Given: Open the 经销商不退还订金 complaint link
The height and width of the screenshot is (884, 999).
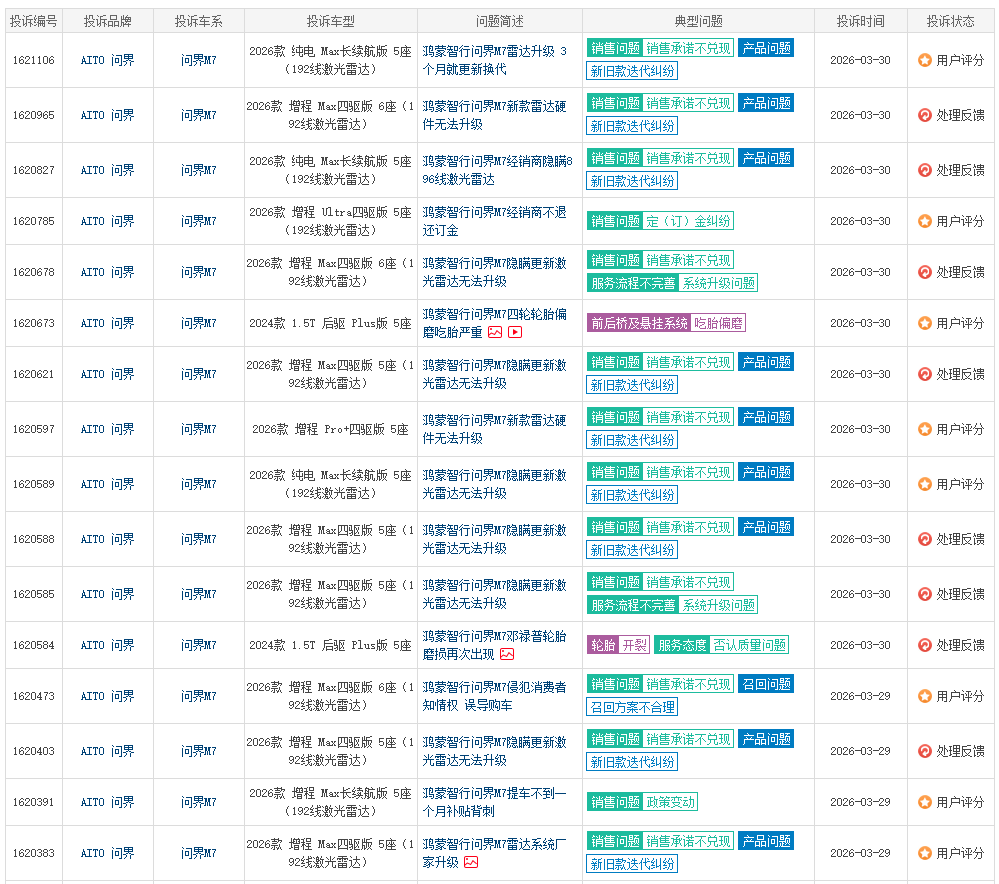Looking at the screenshot, I should coord(494,221).
